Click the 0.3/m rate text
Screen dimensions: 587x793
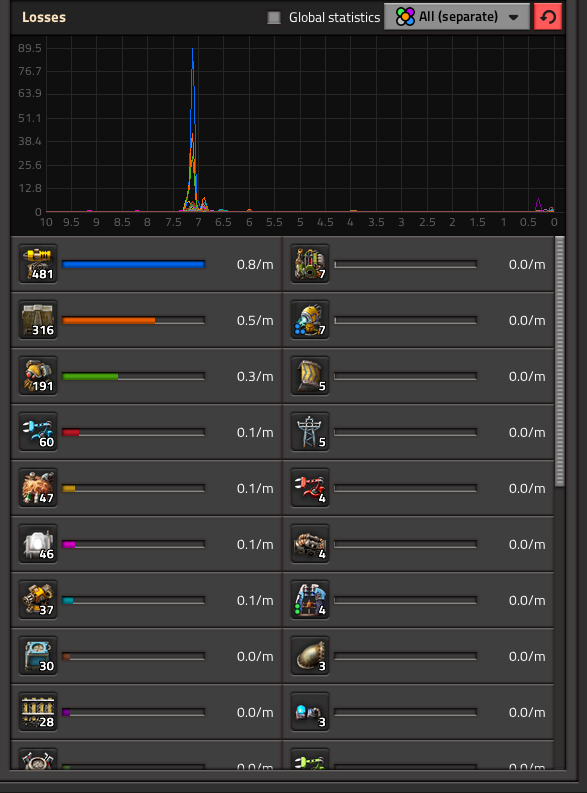point(255,377)
